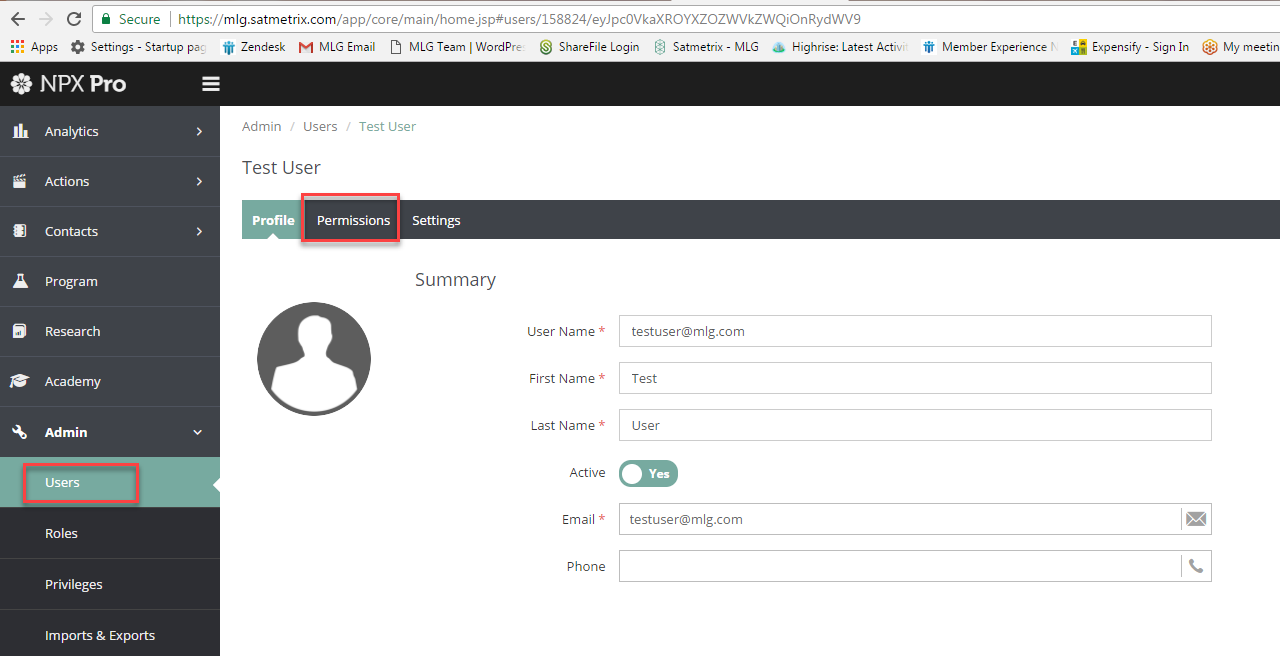The image size is (1280, 656).
Task: Click the Admin breadcrumb link
Action: coord(261,126)
